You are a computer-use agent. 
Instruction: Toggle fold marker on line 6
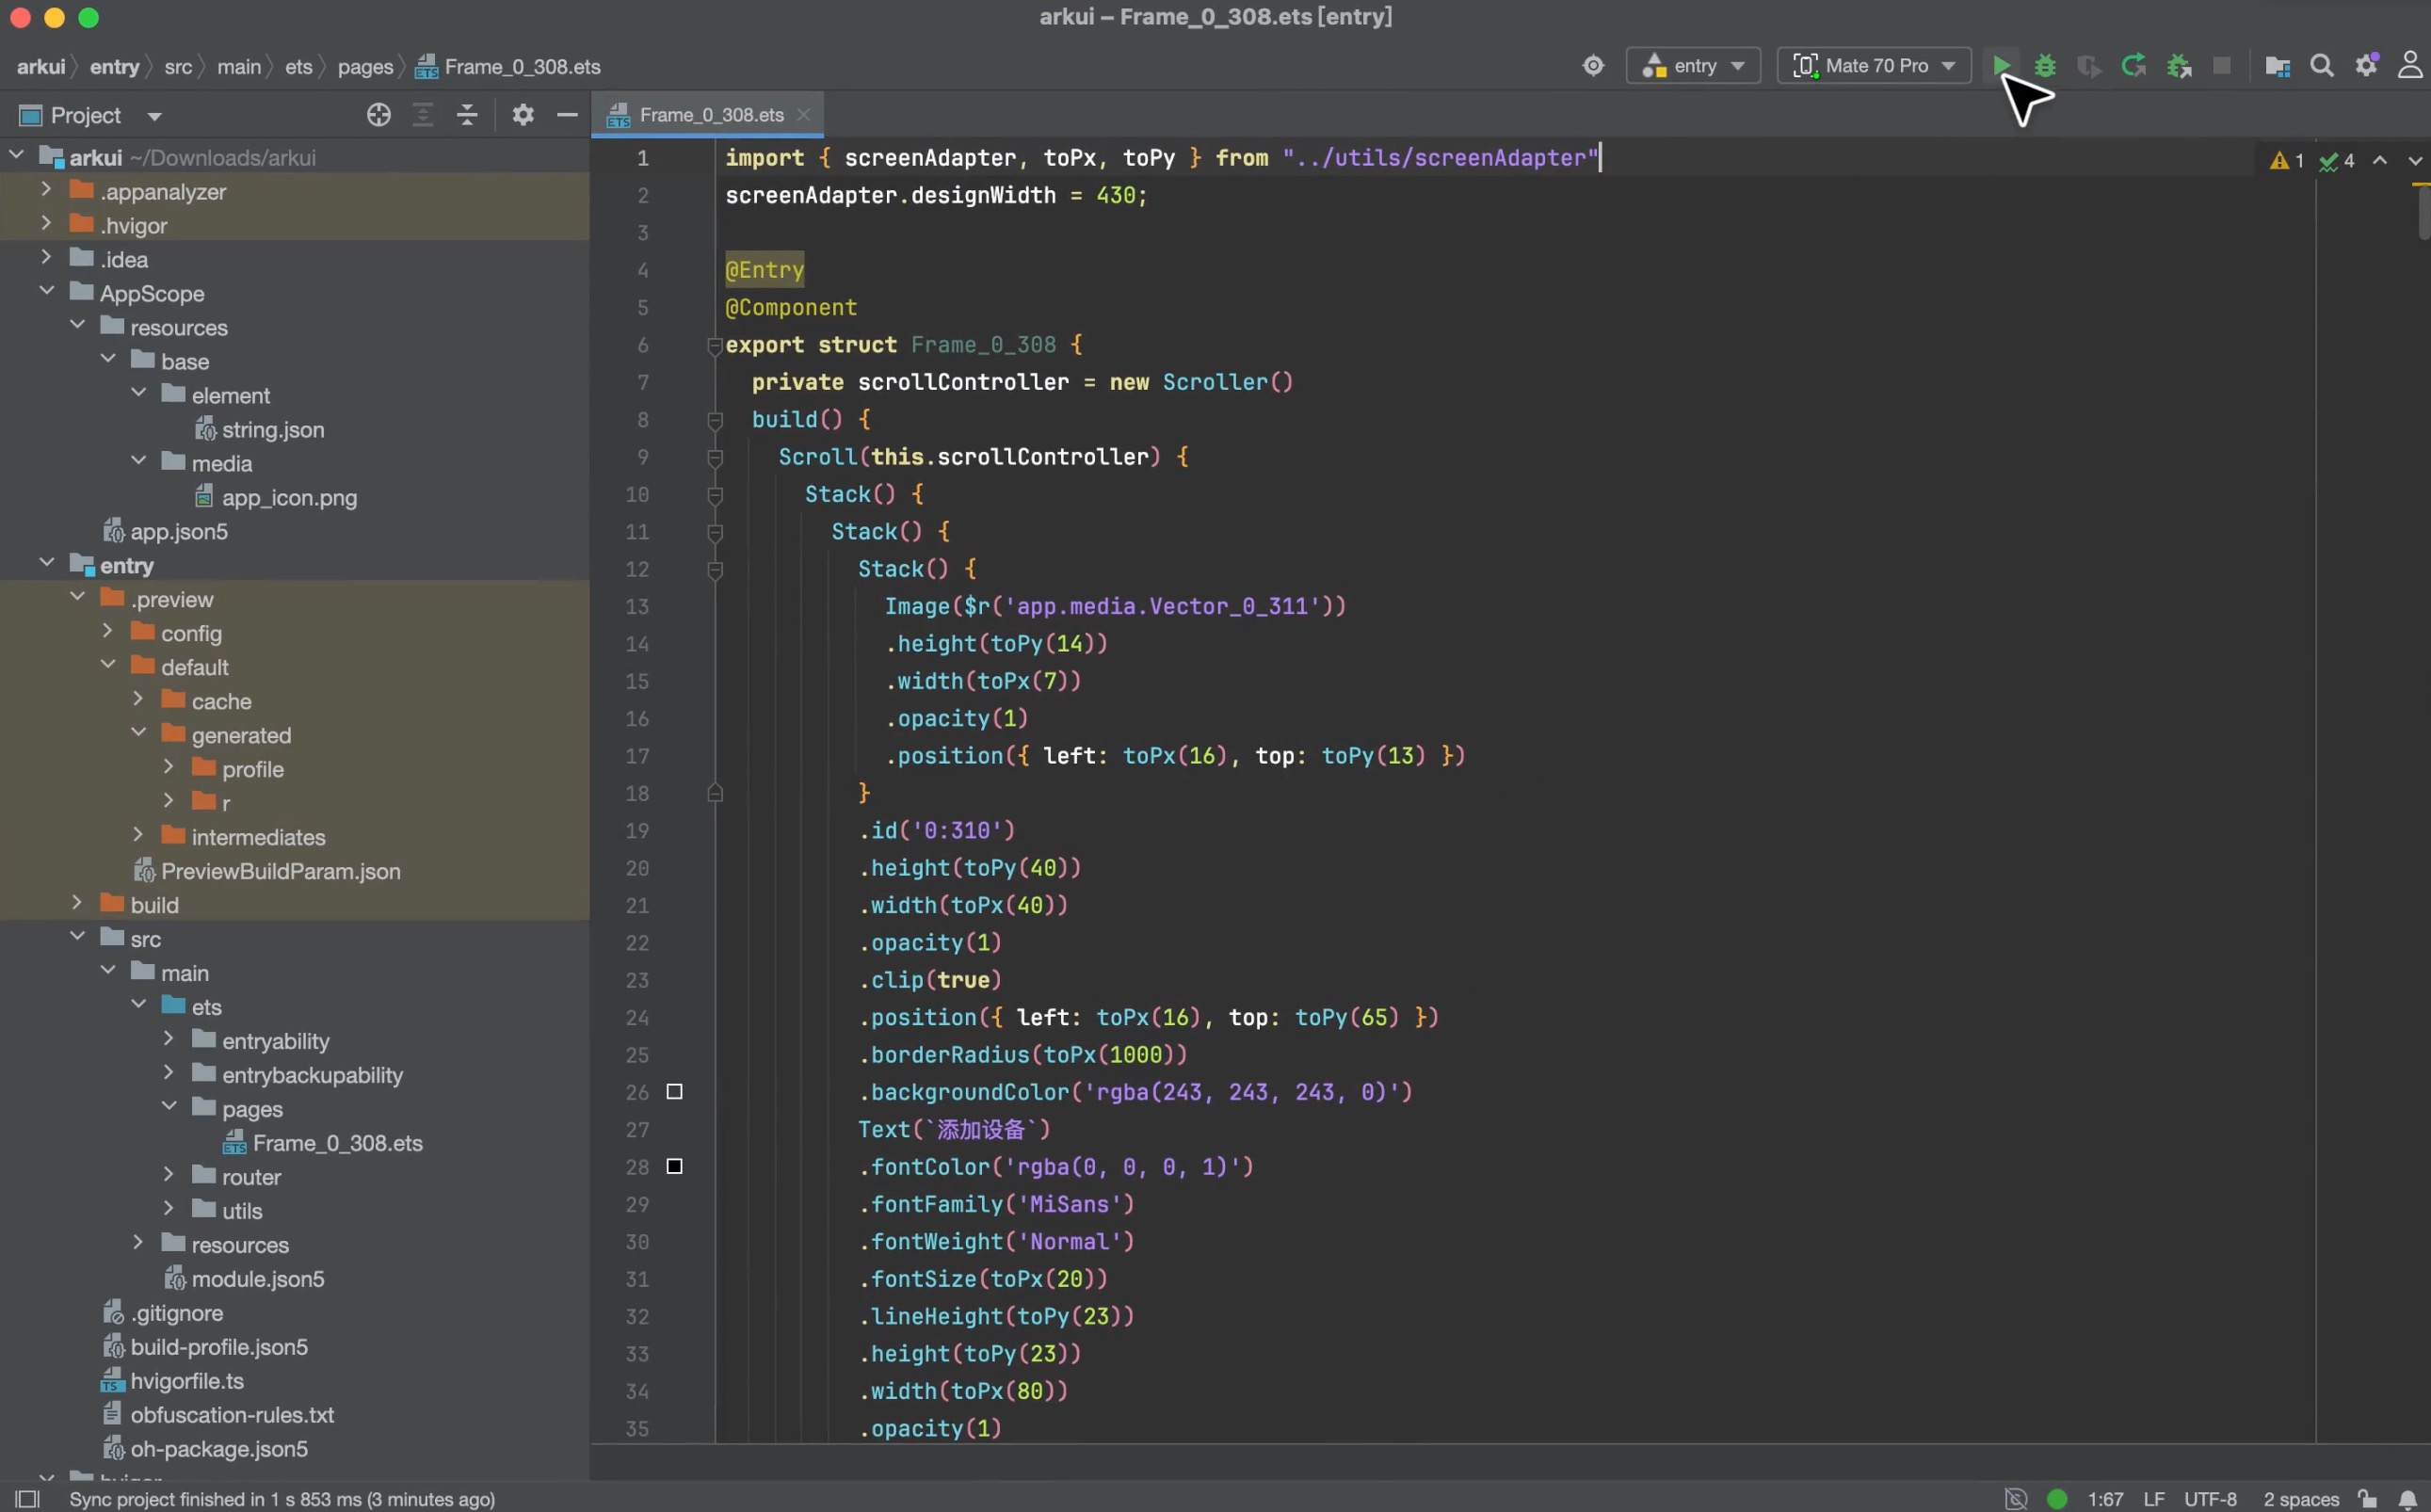pyautogui.click(x=714, y=346)
